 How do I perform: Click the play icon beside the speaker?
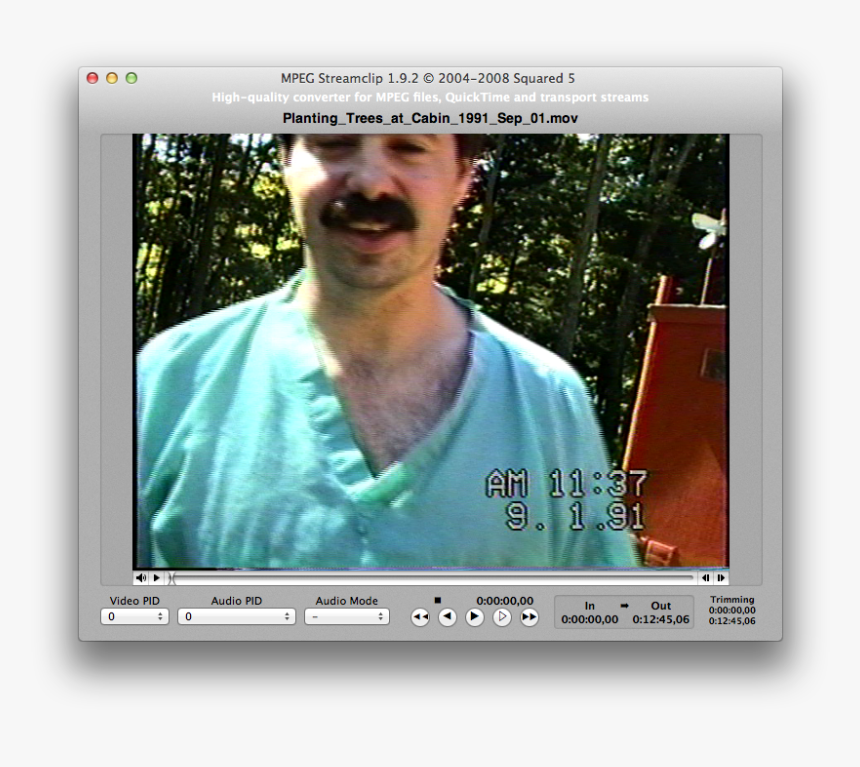tap(156, 577)
